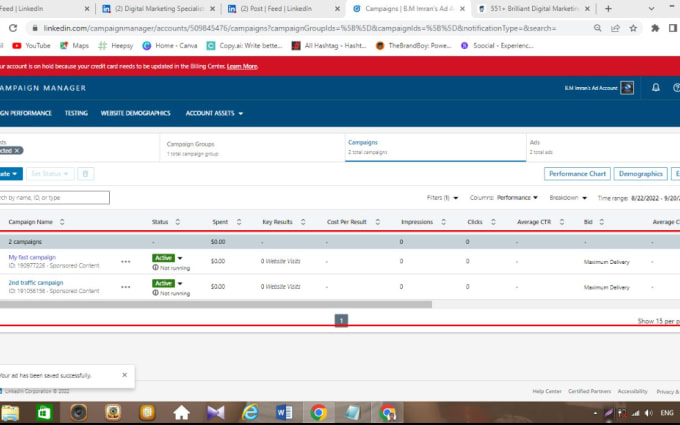Open the 2nd traffic campaign link

[36, 282]
